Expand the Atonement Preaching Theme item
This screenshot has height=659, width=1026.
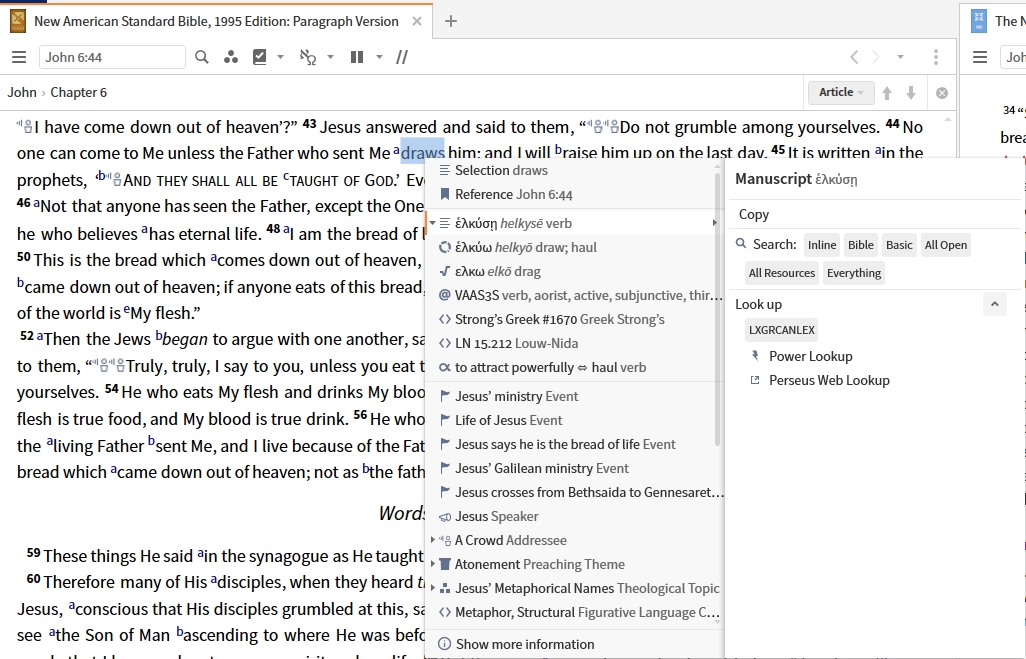pyautogui.click(x=433, y=563)
